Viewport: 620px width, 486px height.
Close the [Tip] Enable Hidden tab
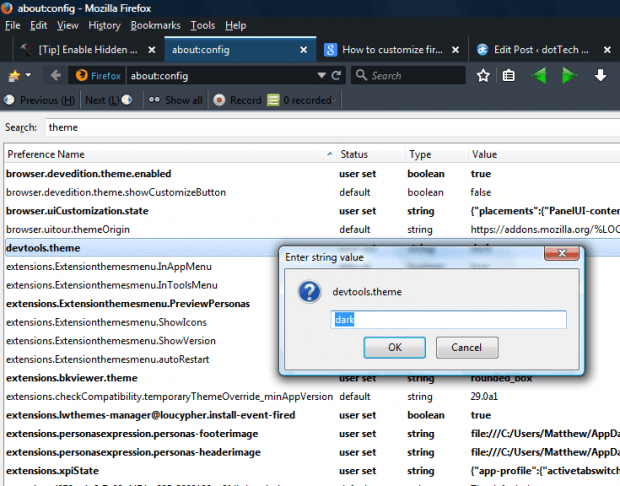(151, 50)
